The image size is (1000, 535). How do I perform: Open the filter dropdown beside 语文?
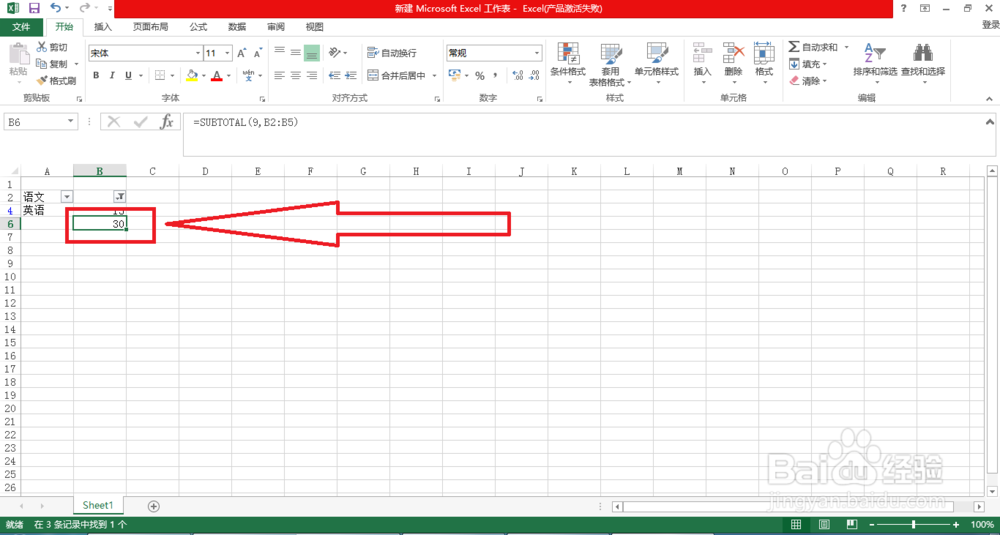point(67,197)
